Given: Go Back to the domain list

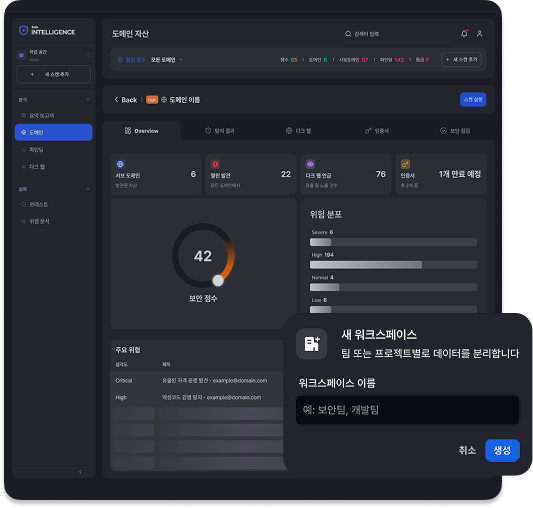Looking at the screenshot, I should (125, 100).
